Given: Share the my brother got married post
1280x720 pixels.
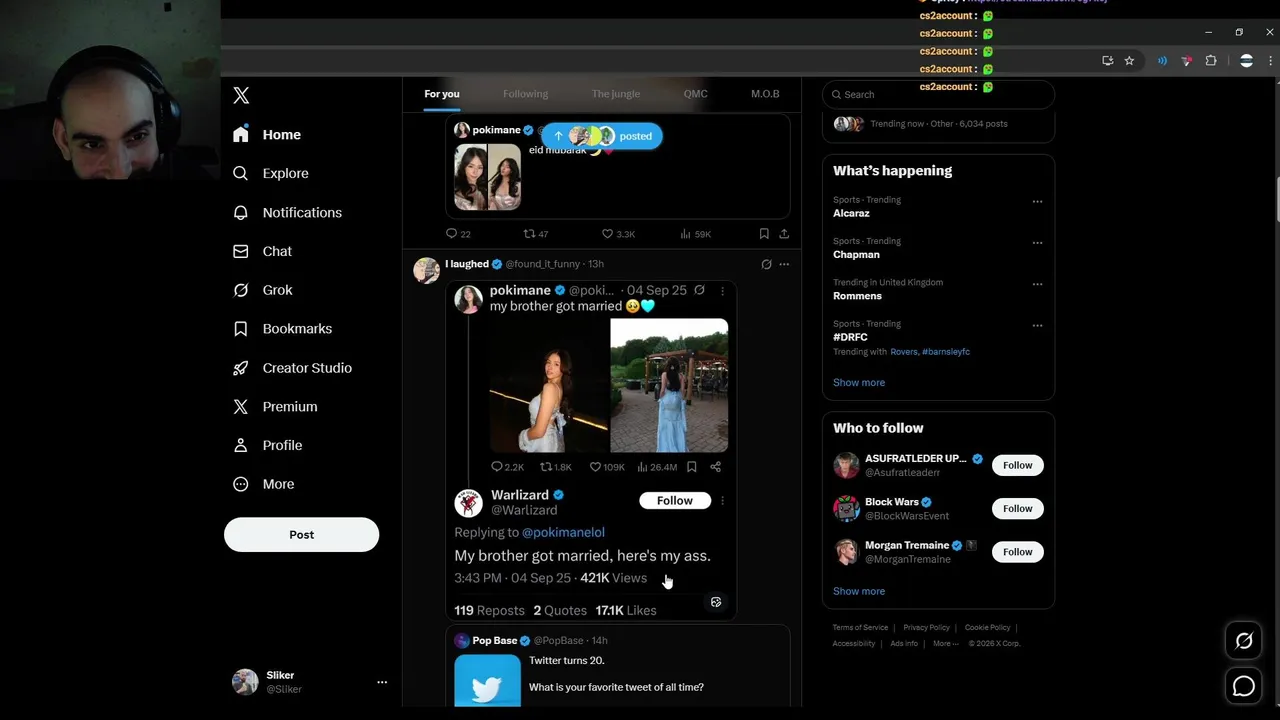Looking at the screenshot, I should coord(715,467).
